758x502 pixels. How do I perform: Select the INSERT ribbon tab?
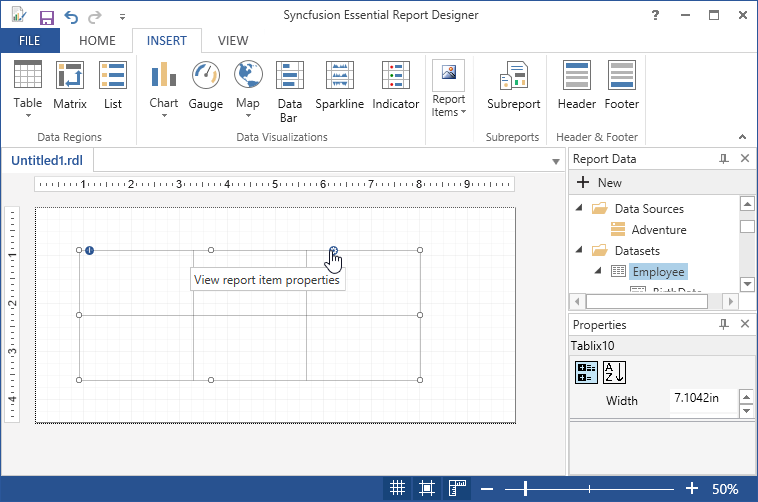point(167,41)
